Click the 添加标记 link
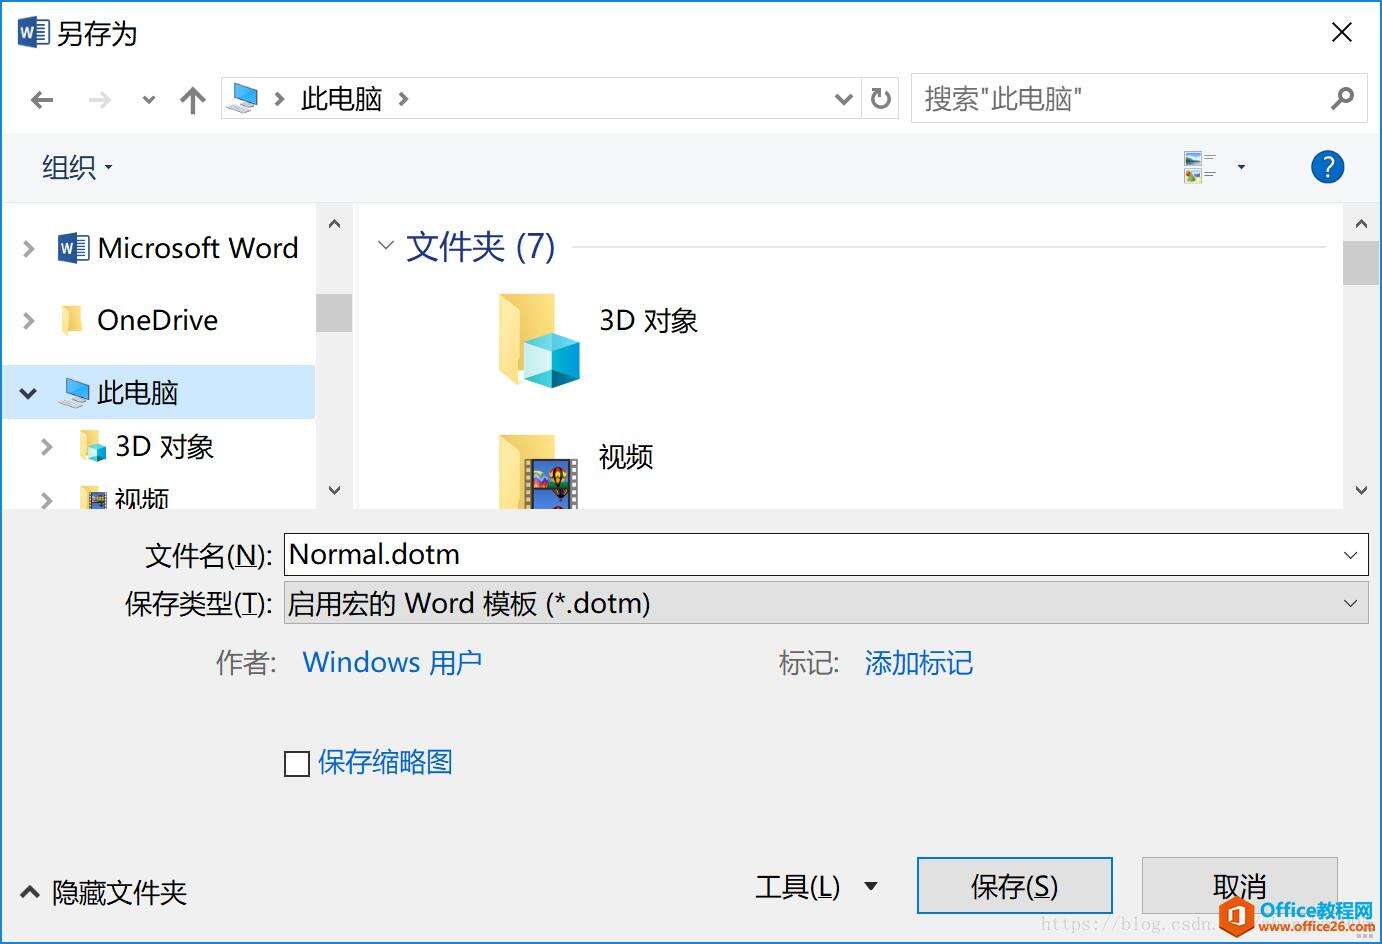The width and height of the screenshot is (1382, 944). point(917,663)
